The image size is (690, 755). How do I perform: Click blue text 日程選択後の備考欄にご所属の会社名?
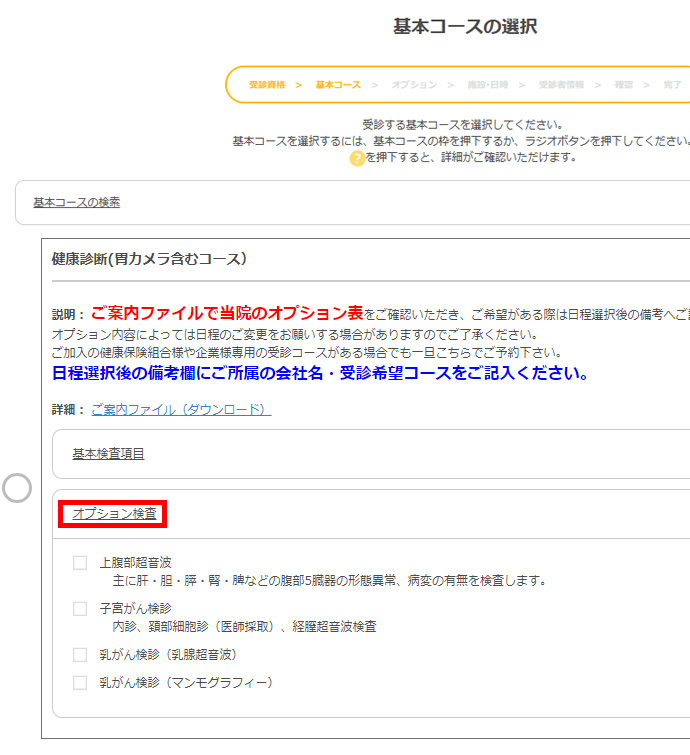coord(187,373)
